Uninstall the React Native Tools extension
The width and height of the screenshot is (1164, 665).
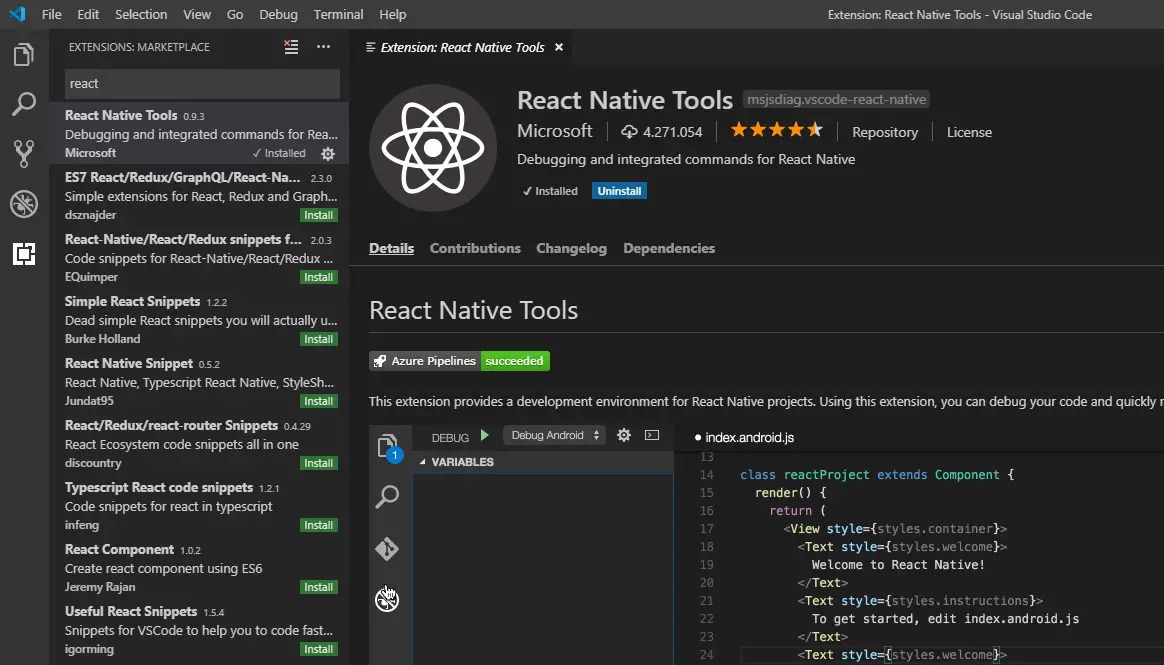pyautogui.click(x=618, y=190)
